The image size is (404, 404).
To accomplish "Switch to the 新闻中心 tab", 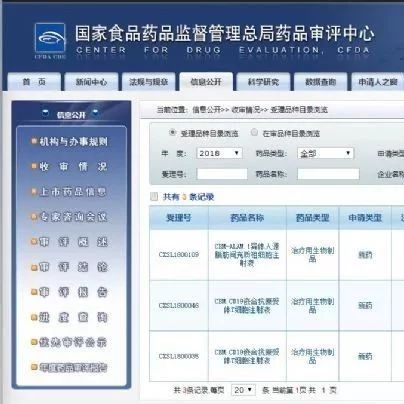I will point(91,82).
